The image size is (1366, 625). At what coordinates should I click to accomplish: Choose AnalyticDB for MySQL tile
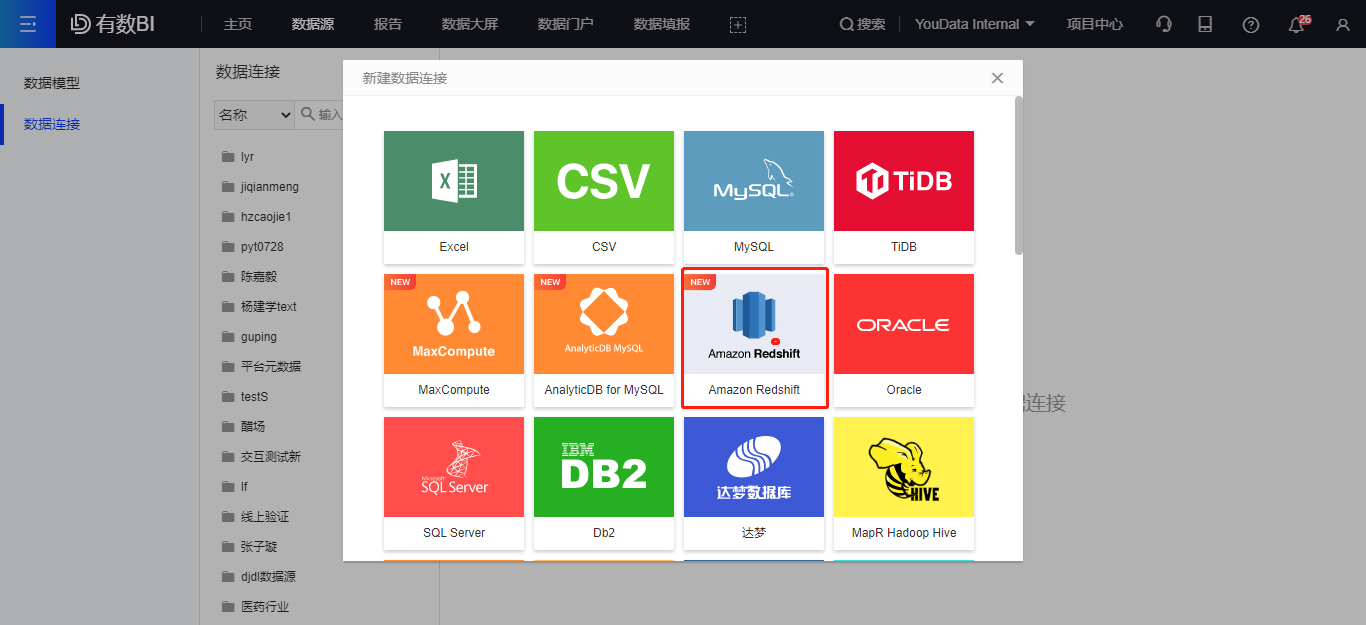pos(604,340)
